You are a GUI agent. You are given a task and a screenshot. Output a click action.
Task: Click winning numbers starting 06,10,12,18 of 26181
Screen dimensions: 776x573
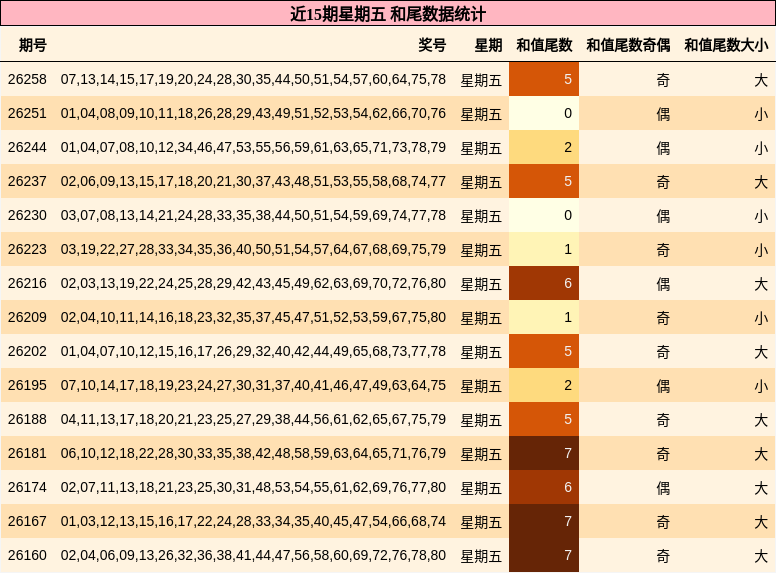click(253, 453)
